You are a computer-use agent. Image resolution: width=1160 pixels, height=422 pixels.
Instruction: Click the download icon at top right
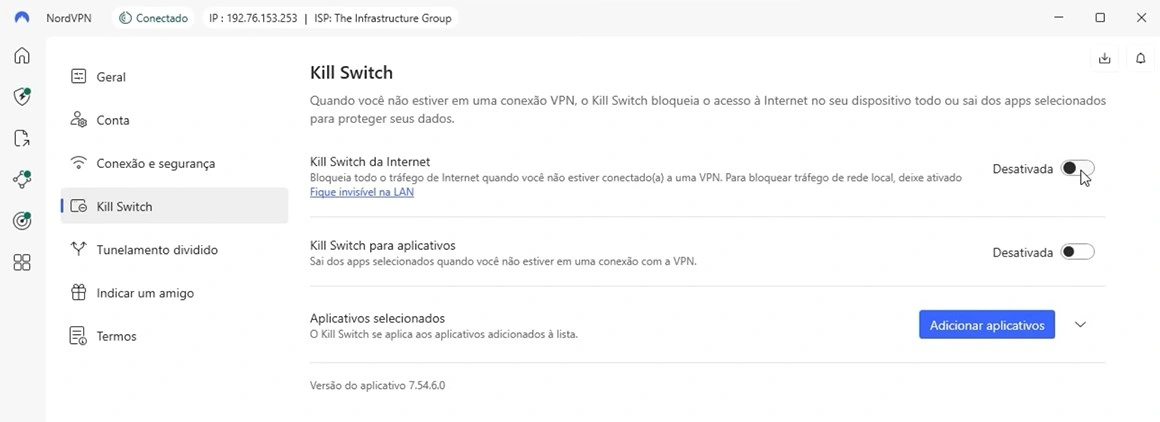click(x=1105, y=58)
